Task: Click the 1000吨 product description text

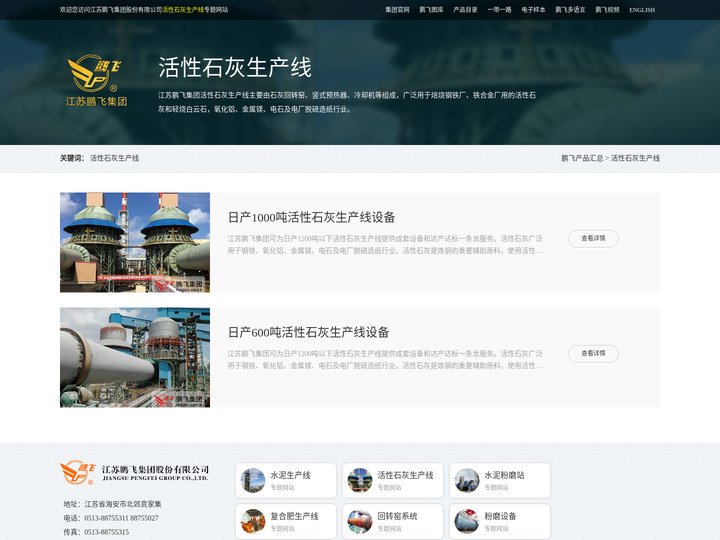Action: point(385,245)
